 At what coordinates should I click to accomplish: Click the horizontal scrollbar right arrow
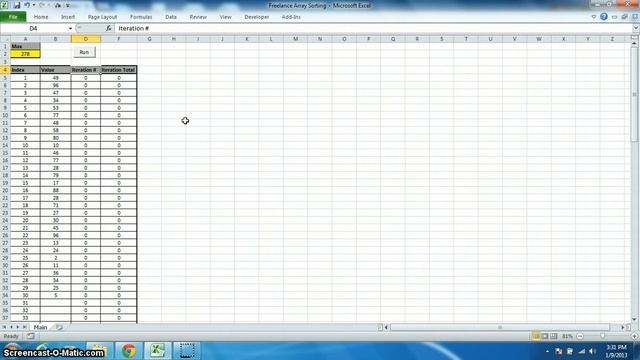click(623, 327)
